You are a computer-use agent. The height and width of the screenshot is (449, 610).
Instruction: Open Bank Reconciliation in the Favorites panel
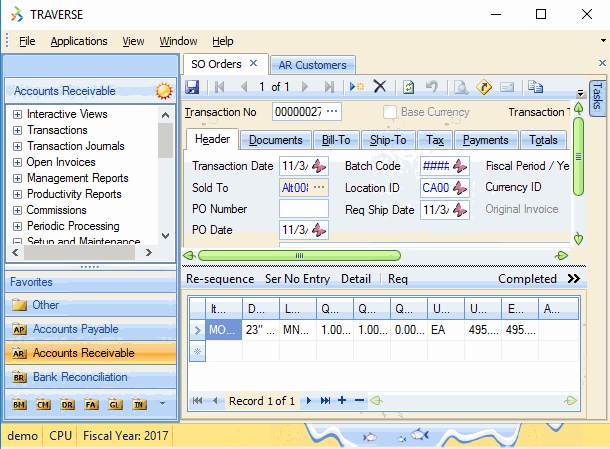80,377
